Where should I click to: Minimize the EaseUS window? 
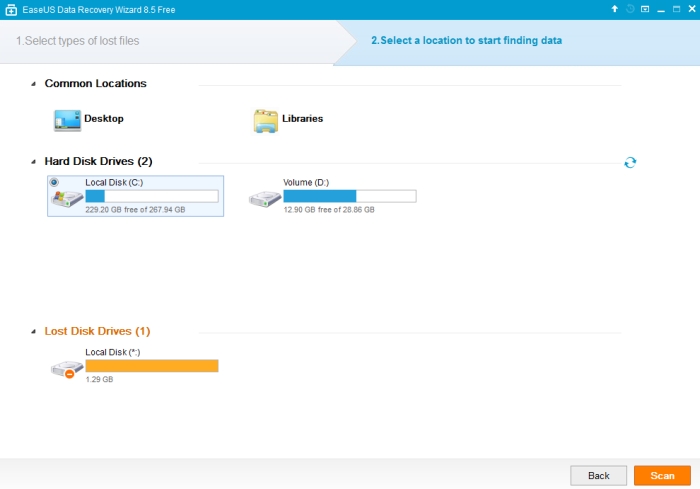[661, 10]
